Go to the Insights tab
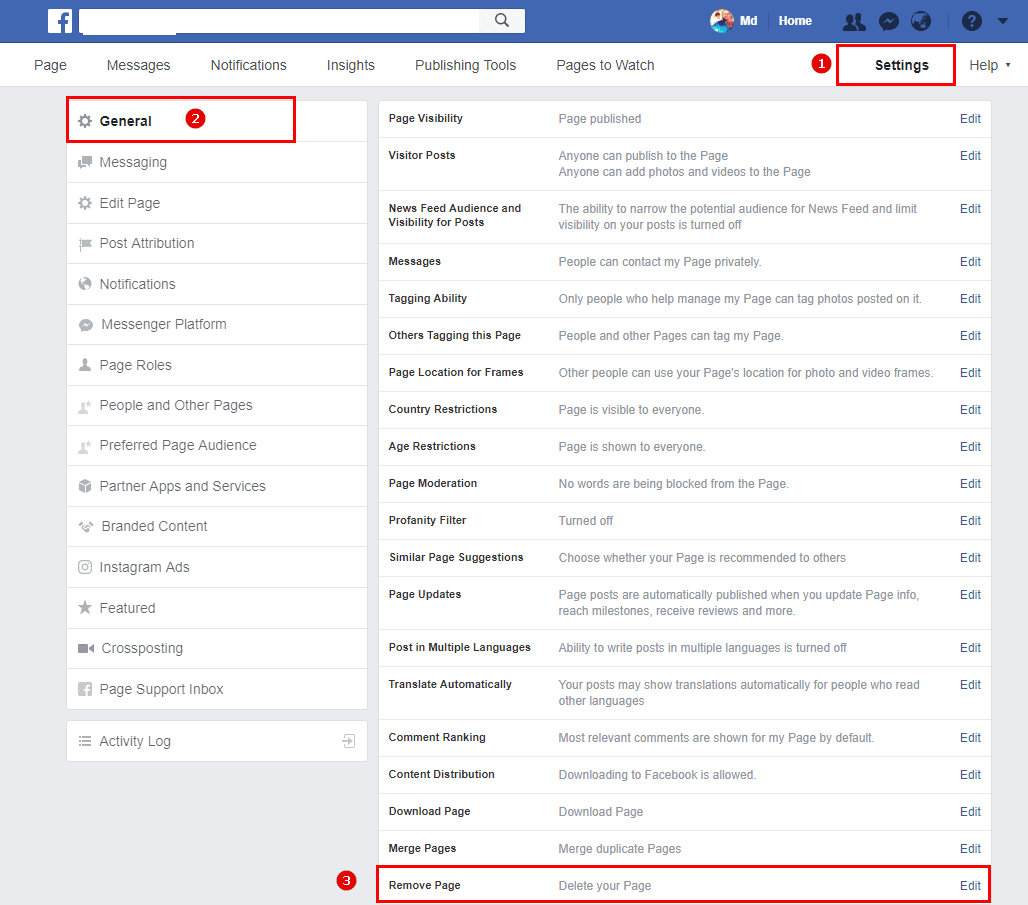 (x=351, y=65)
